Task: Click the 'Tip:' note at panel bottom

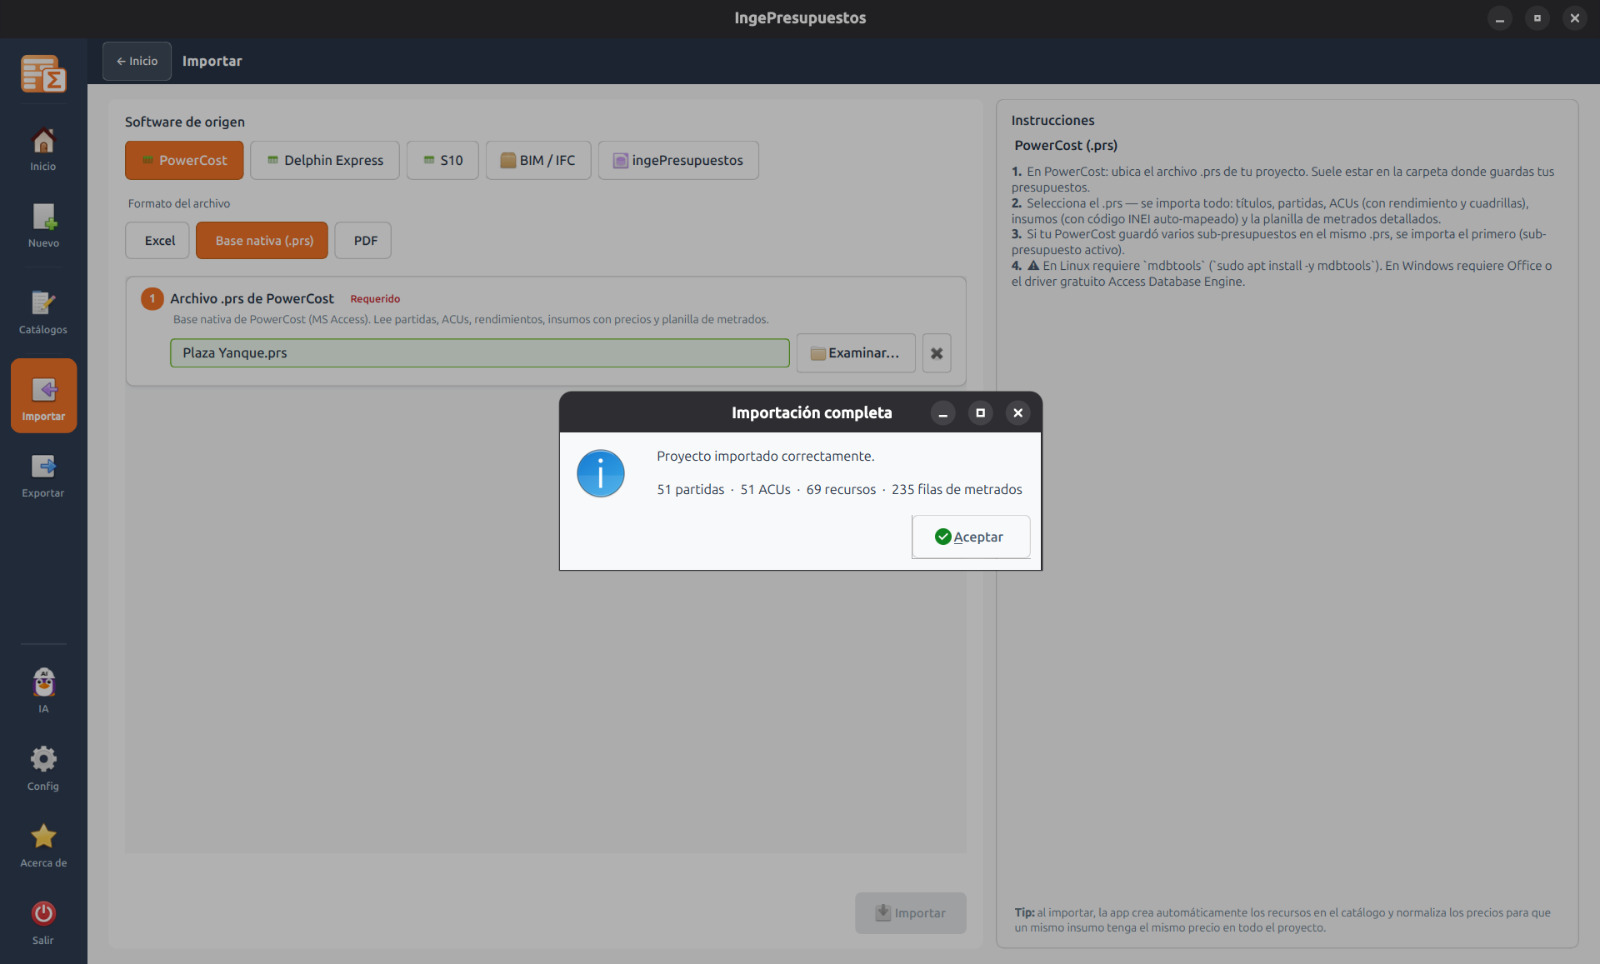Action: pyautogui.click(x=1283, y=920)
